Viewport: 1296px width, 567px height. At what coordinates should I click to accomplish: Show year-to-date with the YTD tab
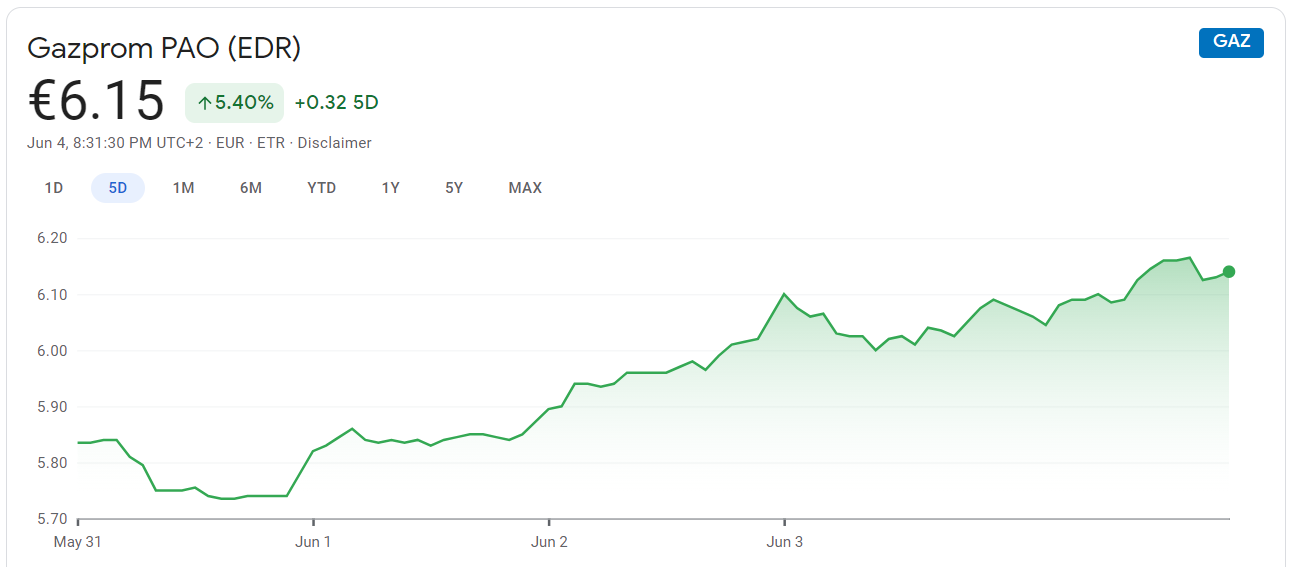[322, 188]
